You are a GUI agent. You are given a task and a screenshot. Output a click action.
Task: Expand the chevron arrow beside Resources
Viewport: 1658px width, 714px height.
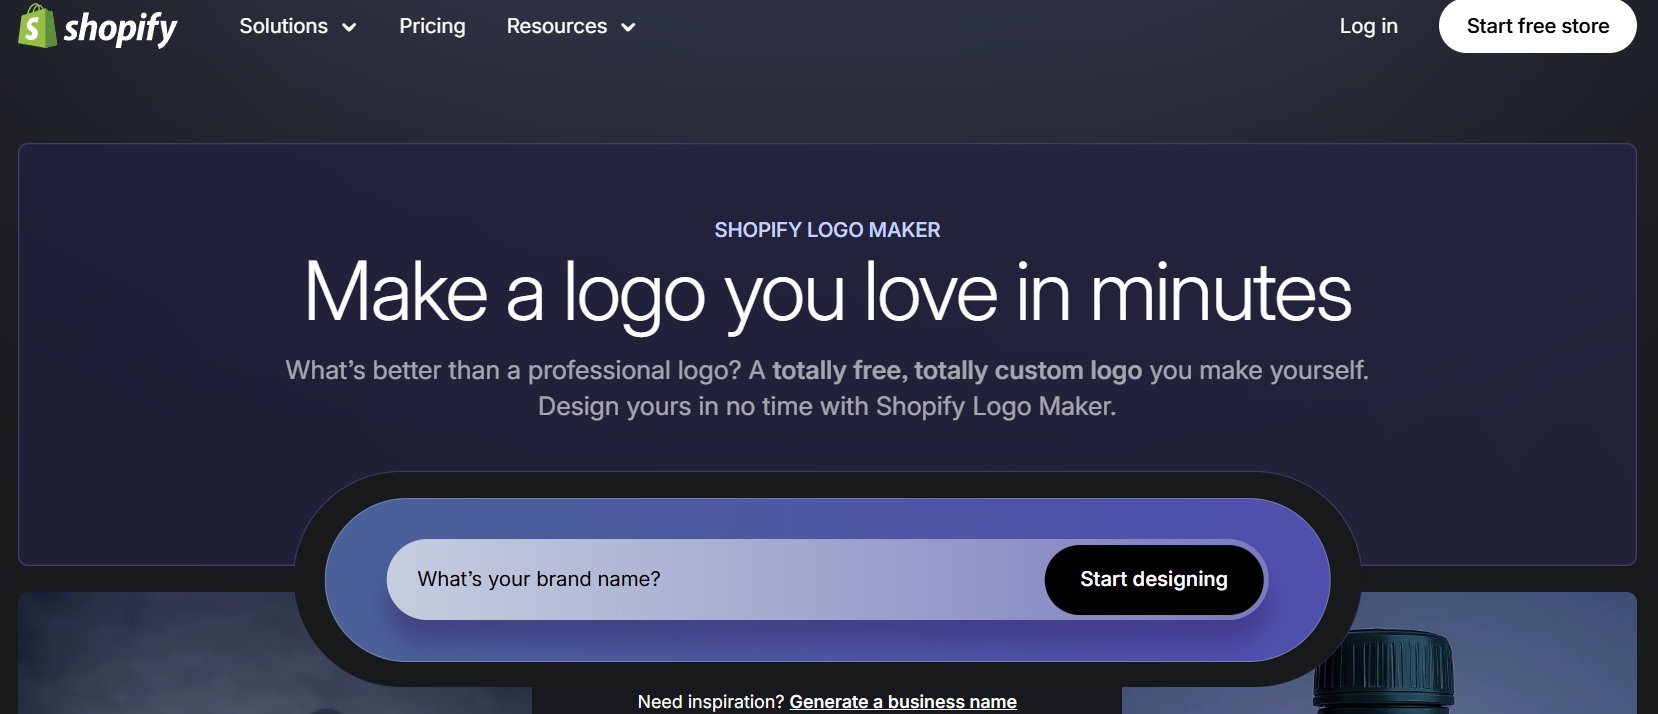coord(628,28)
